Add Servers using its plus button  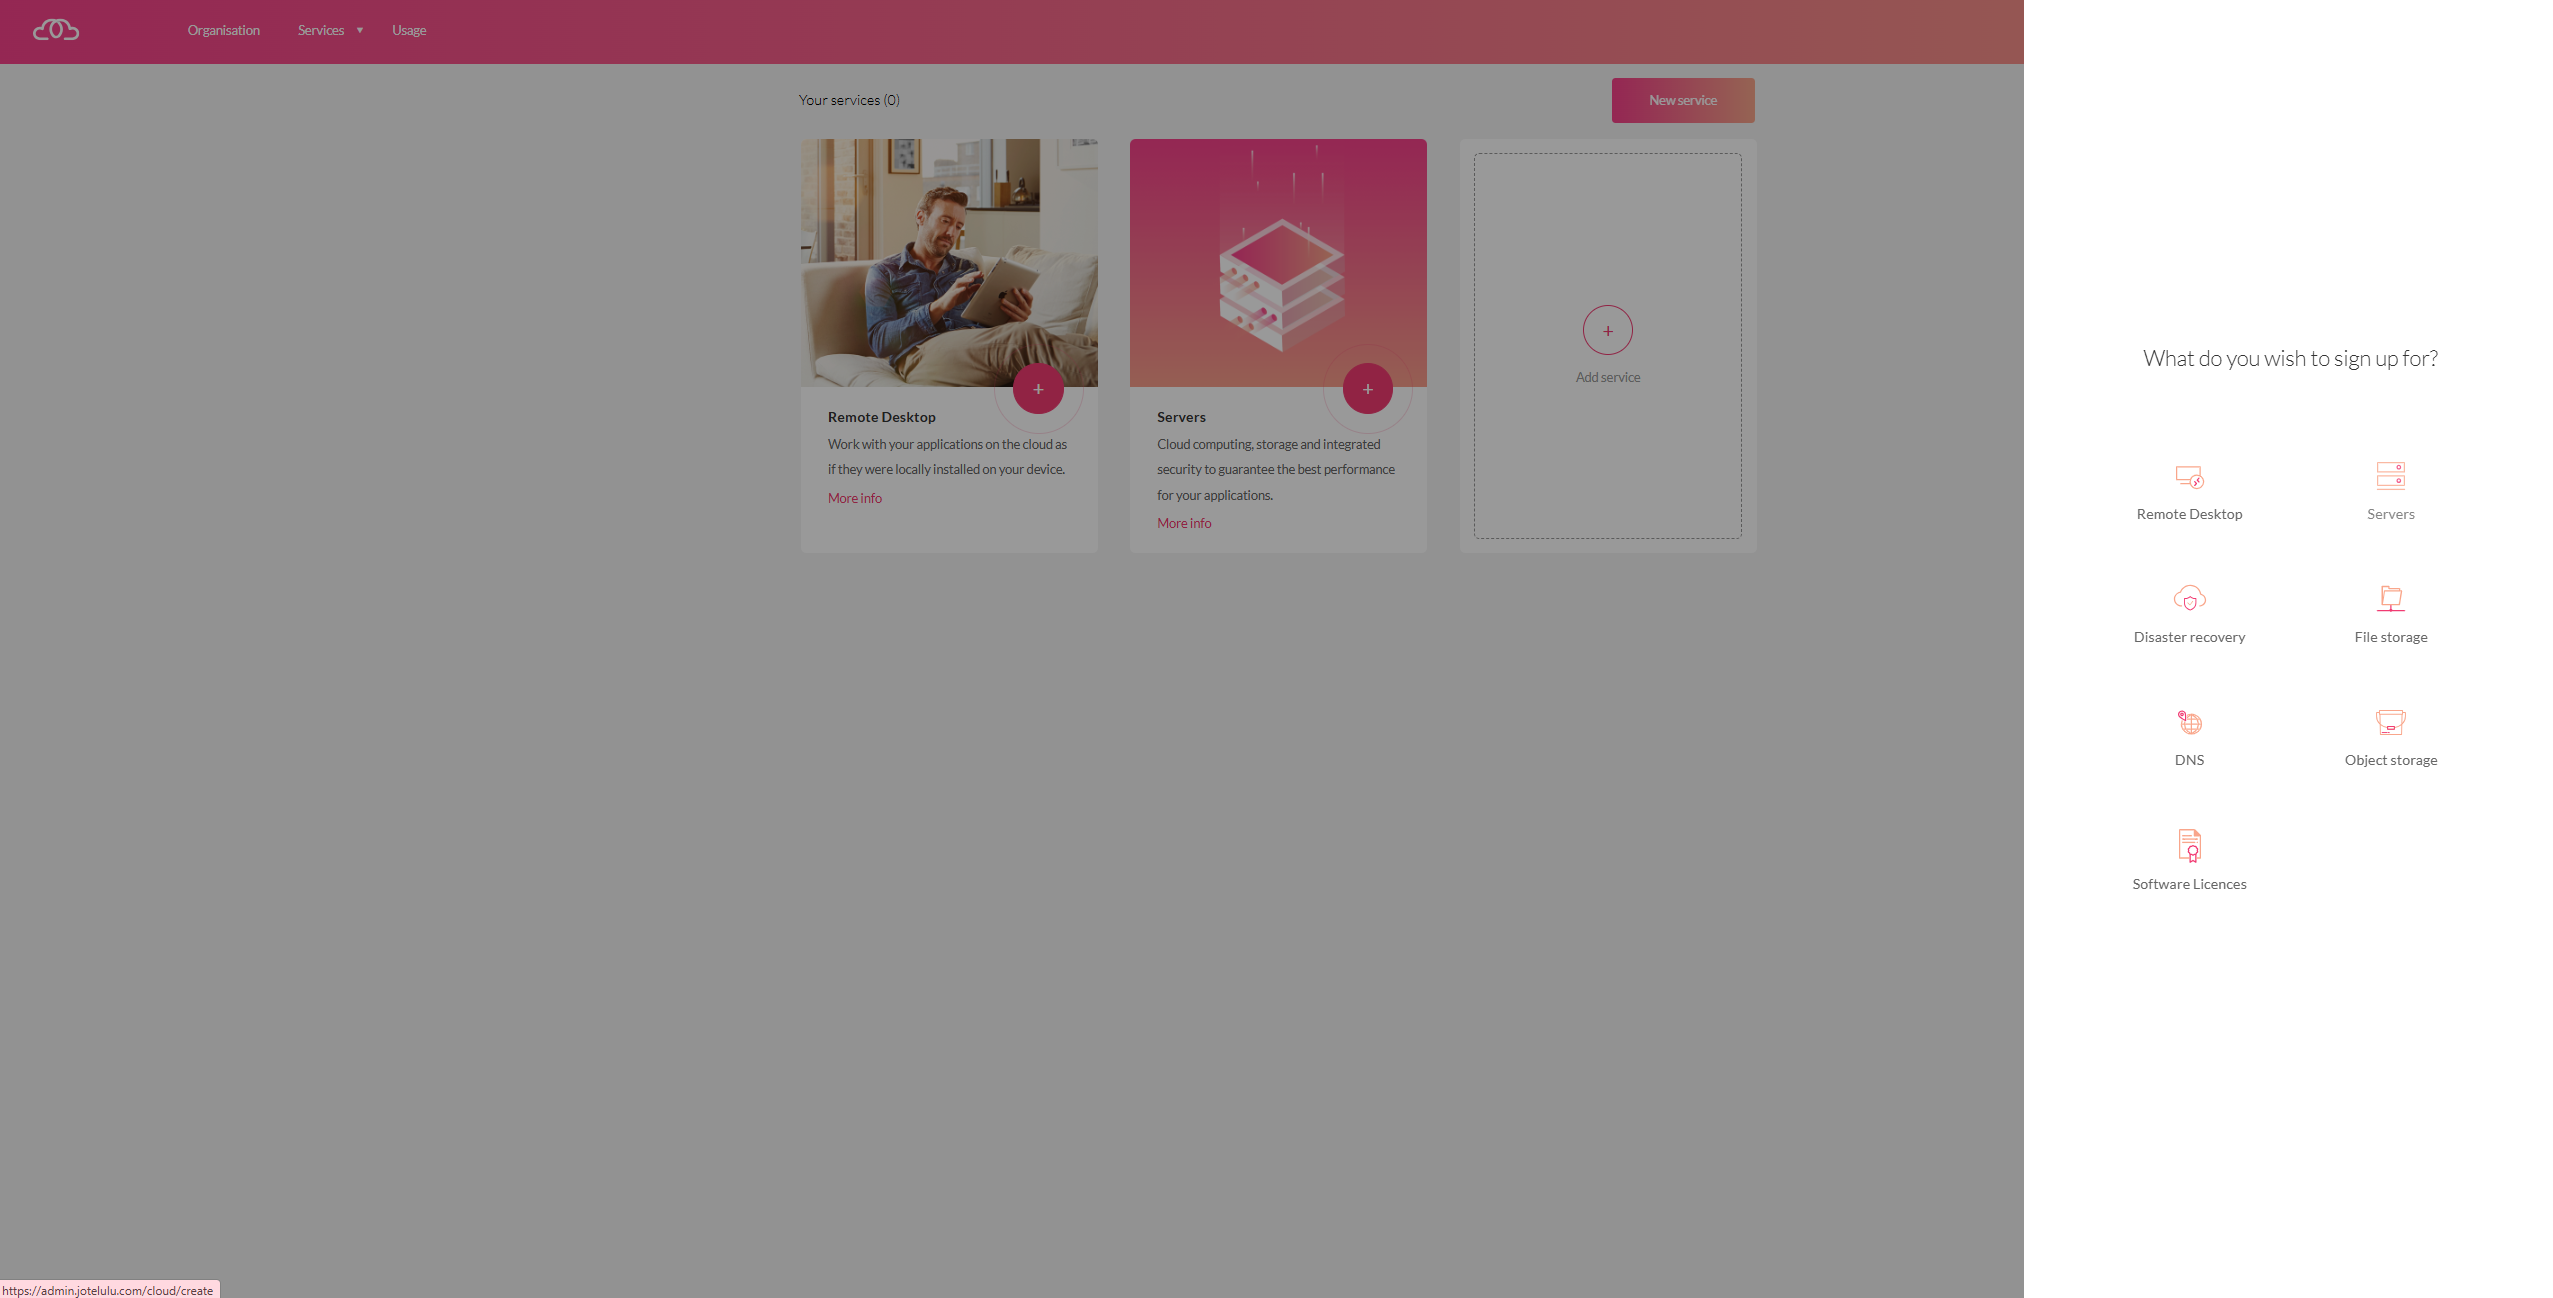point(1367,389)
